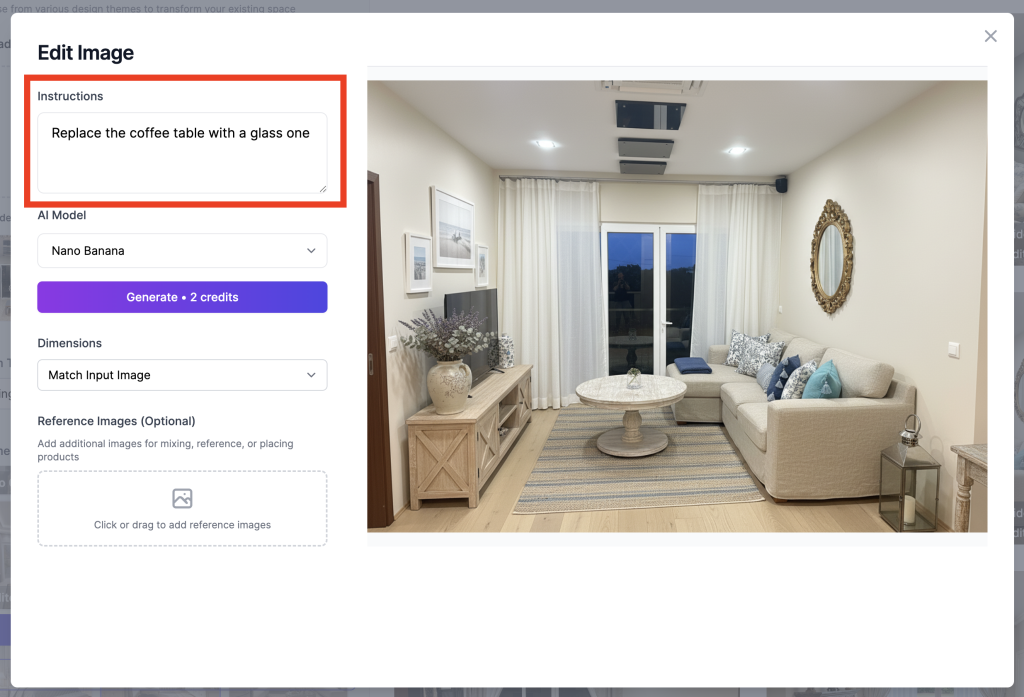Screen dimensions: 1024x697
Task: Click inside the Instructions text field
Action: click(x=182, y=153)
